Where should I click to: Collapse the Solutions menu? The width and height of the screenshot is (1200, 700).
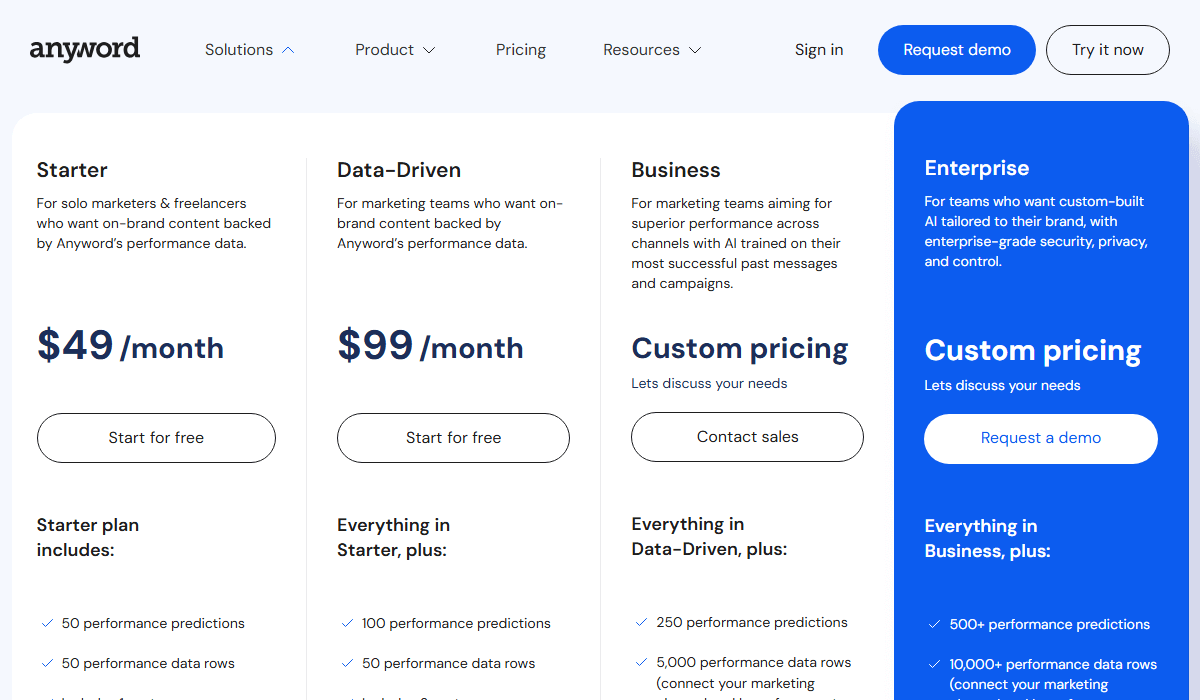[248, 49]
